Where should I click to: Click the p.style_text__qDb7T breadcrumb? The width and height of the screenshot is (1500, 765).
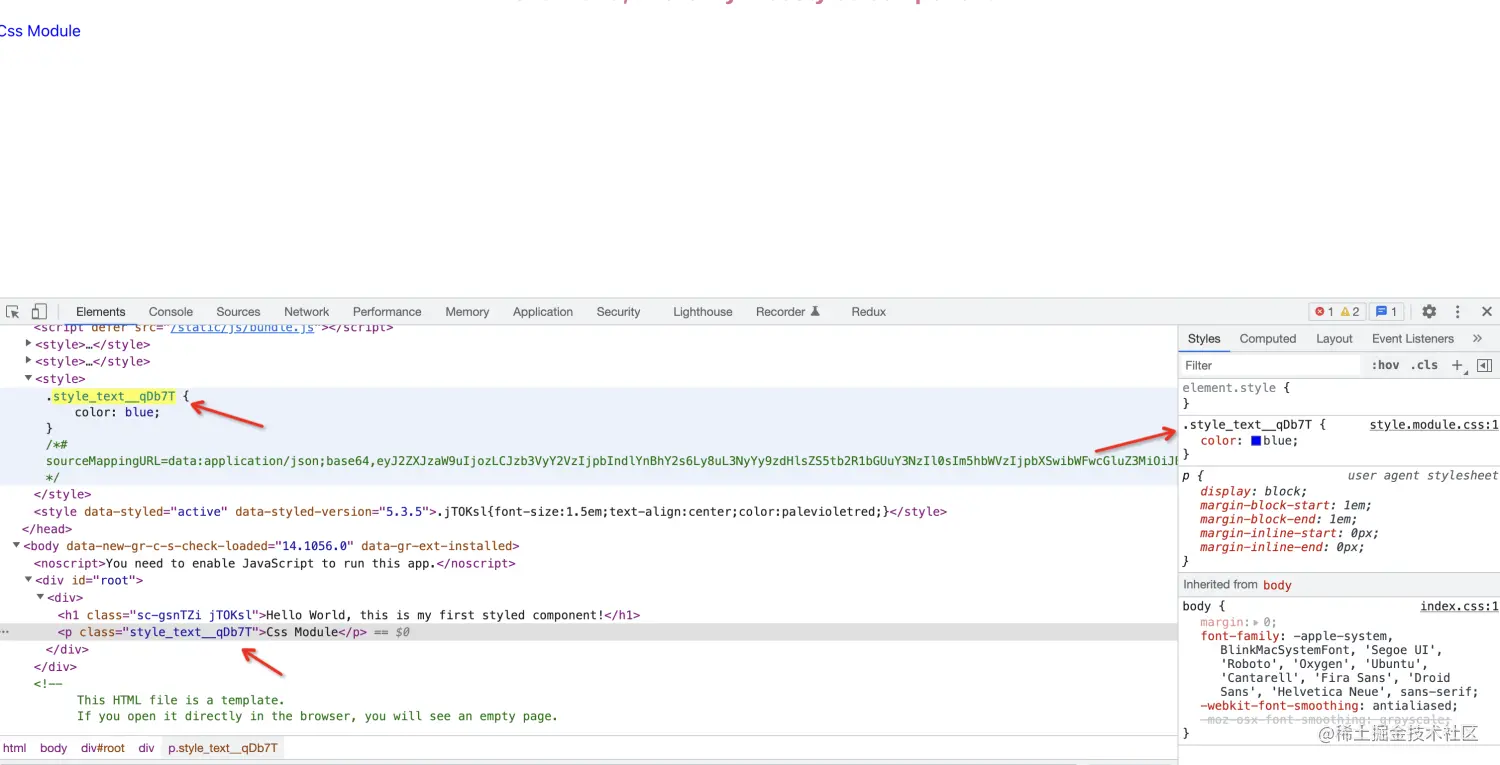tap(223, 748)
